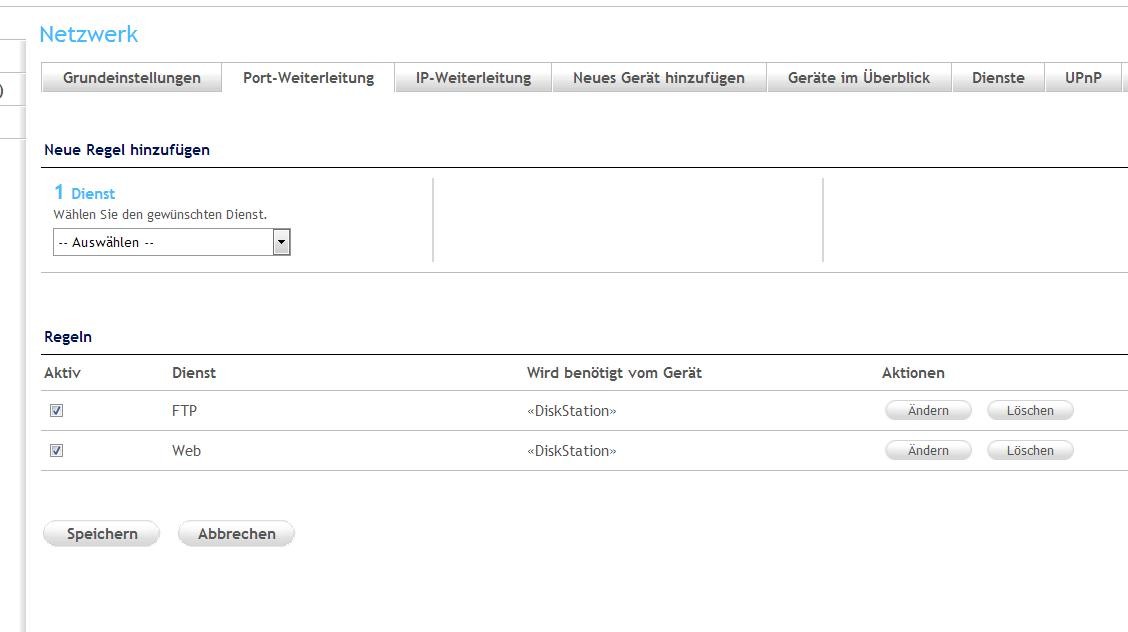Expand the Dienst Auswählen dropdown

point(163,242)
